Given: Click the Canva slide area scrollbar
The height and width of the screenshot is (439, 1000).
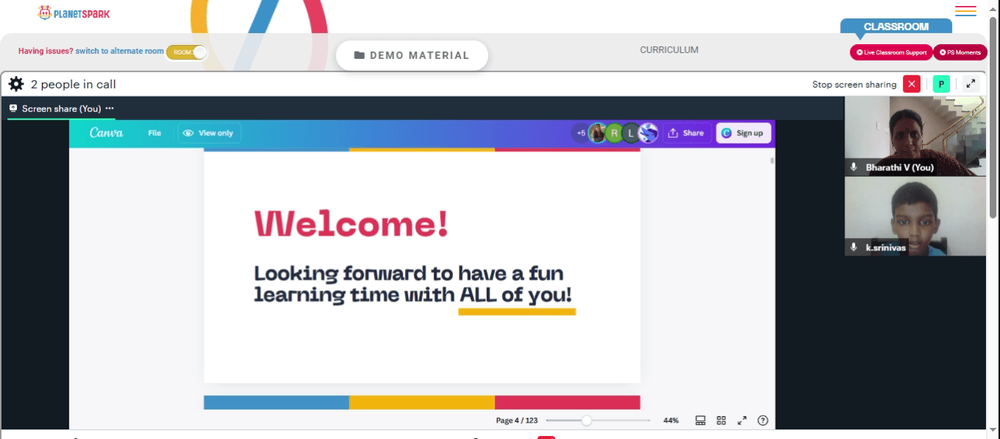Looking at the screenshot, I should (x=772, y=161).
